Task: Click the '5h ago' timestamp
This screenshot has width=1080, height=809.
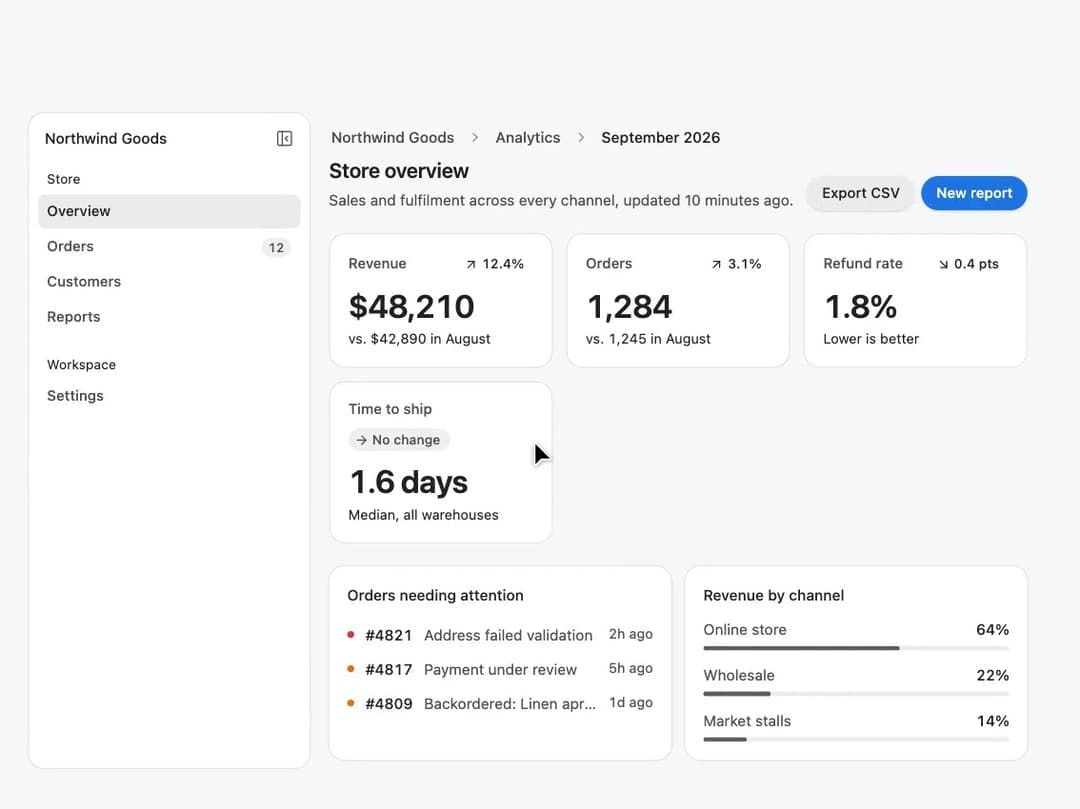Action: (x=631, y=669)
